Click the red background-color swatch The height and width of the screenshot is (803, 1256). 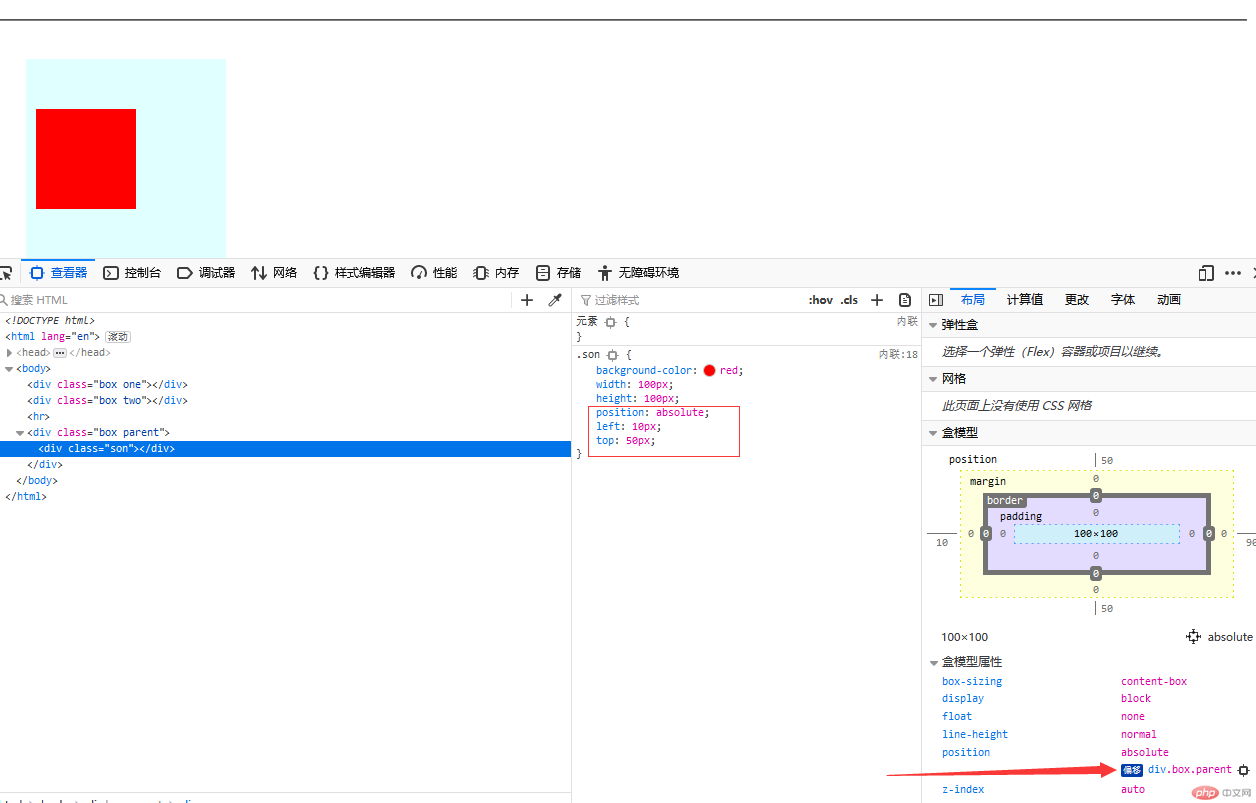709,371
